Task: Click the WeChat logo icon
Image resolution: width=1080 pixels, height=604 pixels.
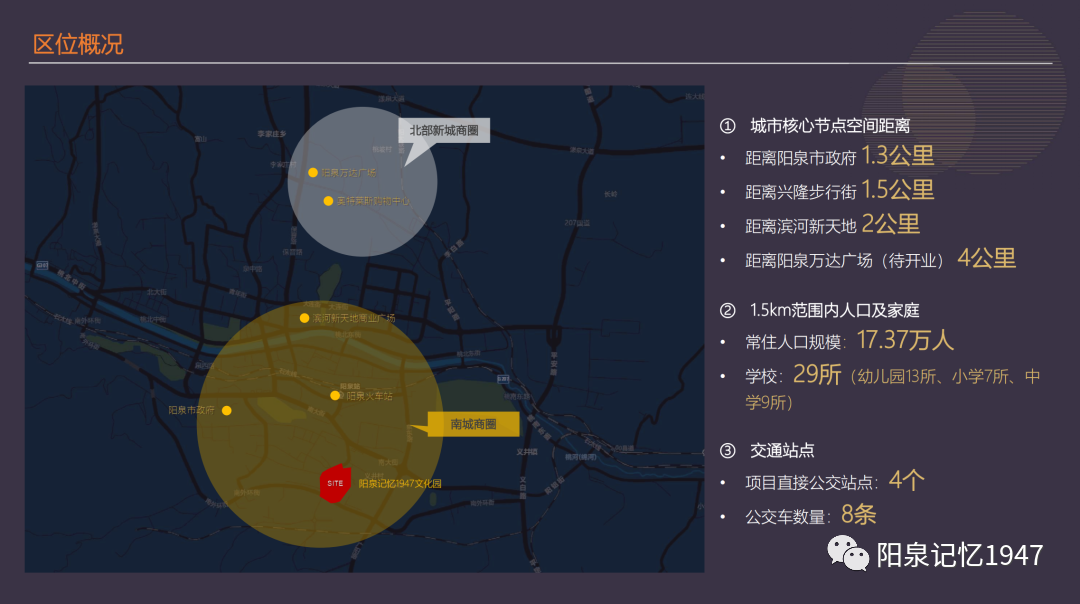Action: click(847, 555)
